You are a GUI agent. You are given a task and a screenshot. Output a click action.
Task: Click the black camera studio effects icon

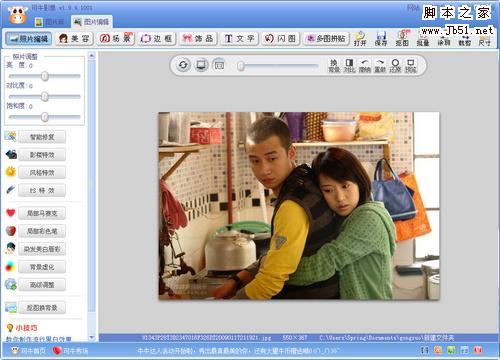pos(11,154)
